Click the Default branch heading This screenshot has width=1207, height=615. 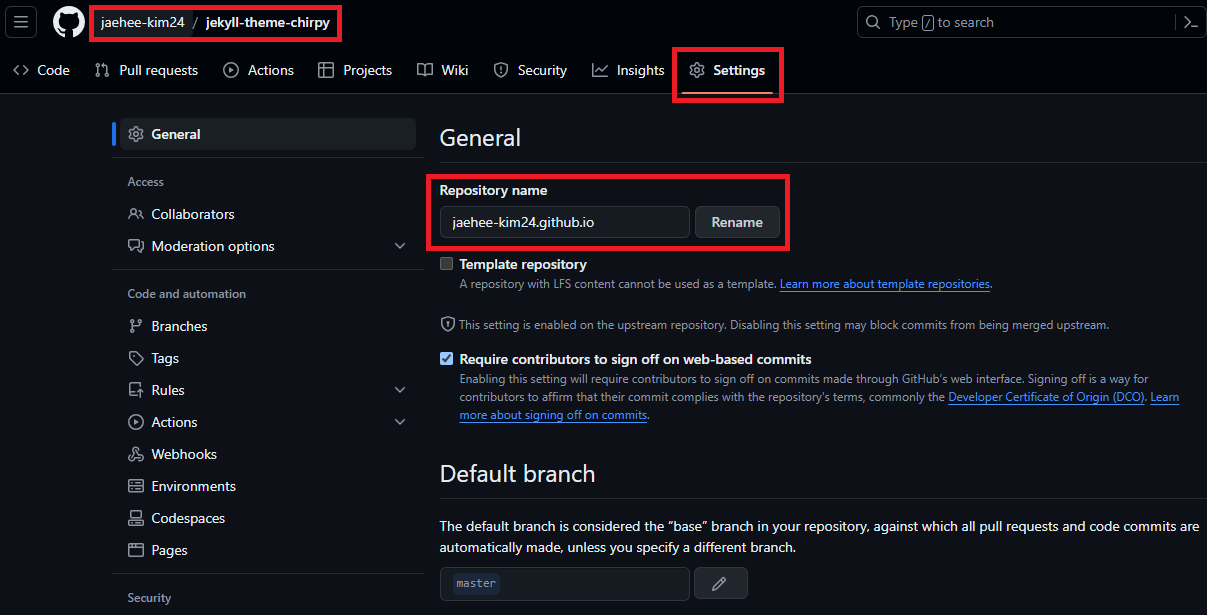(x=517, y=474)
